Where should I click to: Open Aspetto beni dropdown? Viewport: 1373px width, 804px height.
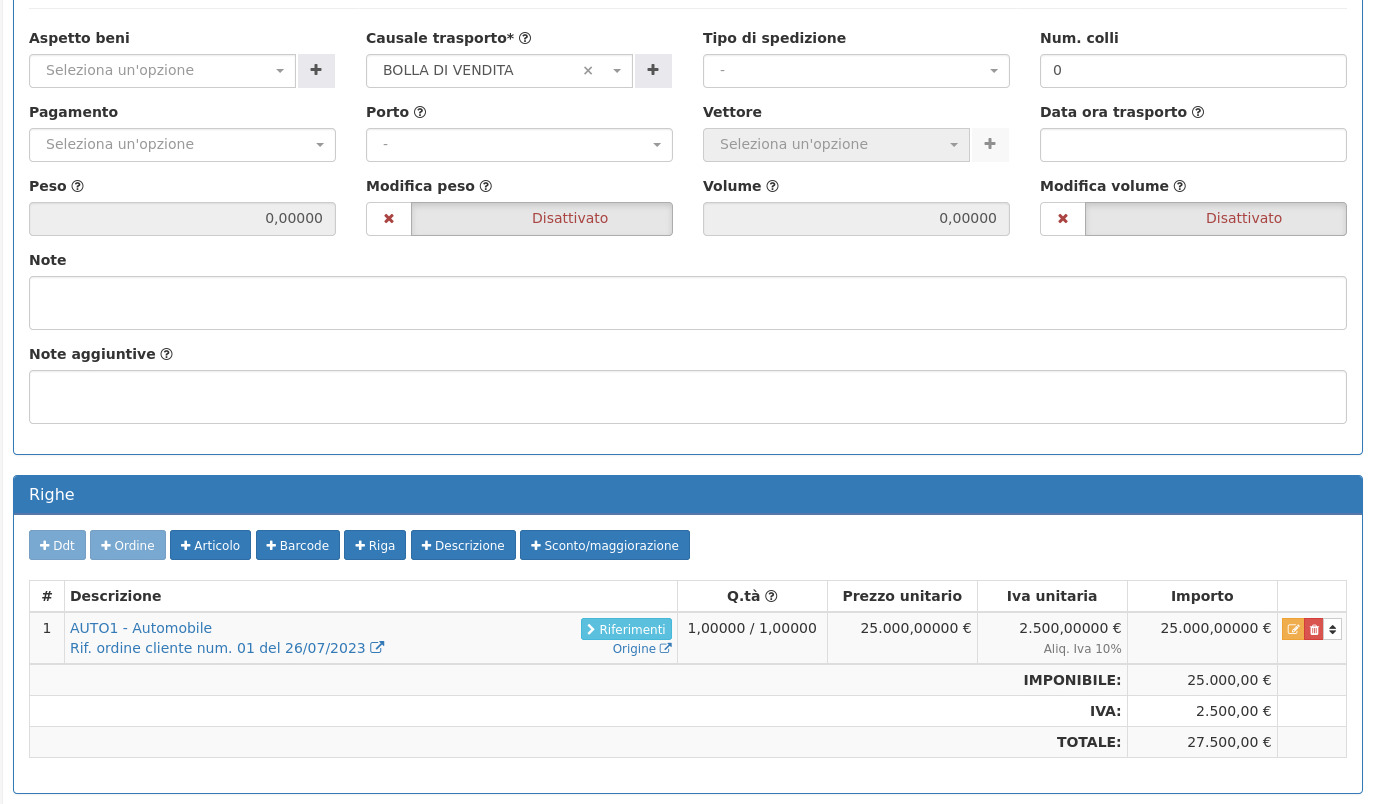(162, 71)
